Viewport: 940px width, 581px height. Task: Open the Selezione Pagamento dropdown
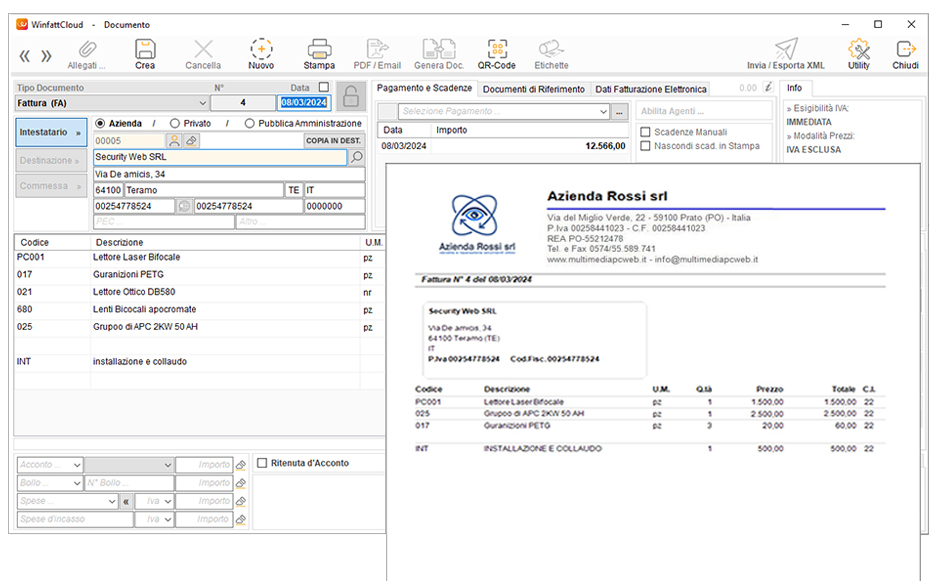pyautogui.click(x=504, y=111)
